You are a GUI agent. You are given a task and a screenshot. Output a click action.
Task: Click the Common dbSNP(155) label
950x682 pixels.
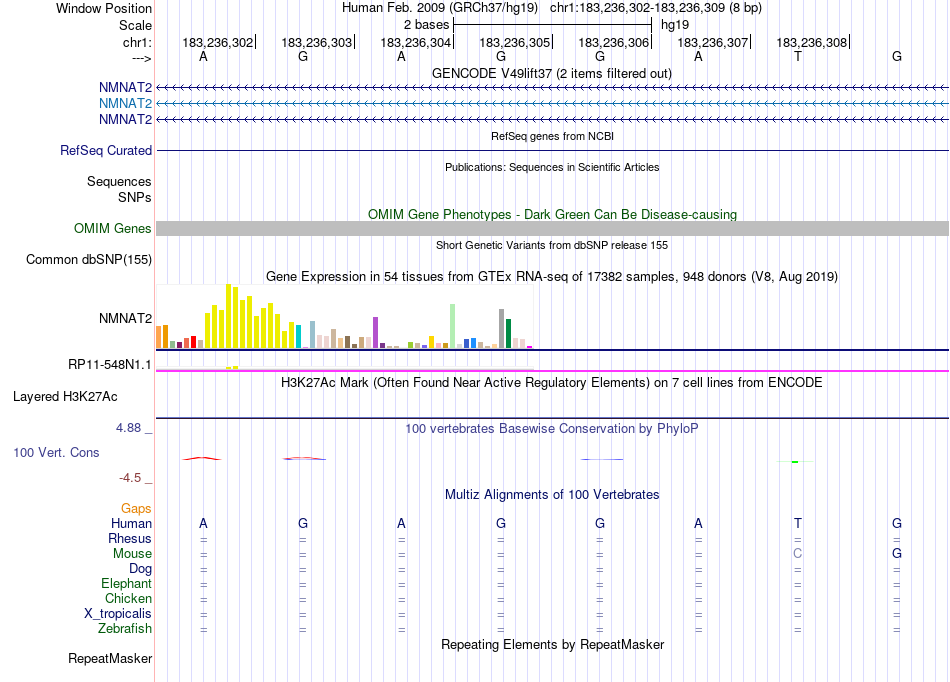(88, 259)
